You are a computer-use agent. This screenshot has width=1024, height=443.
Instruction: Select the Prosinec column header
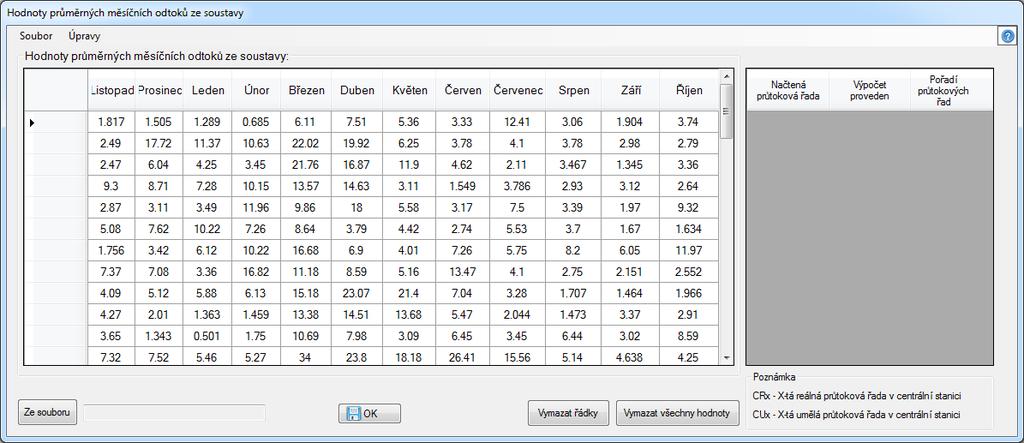tap(159, 90)
